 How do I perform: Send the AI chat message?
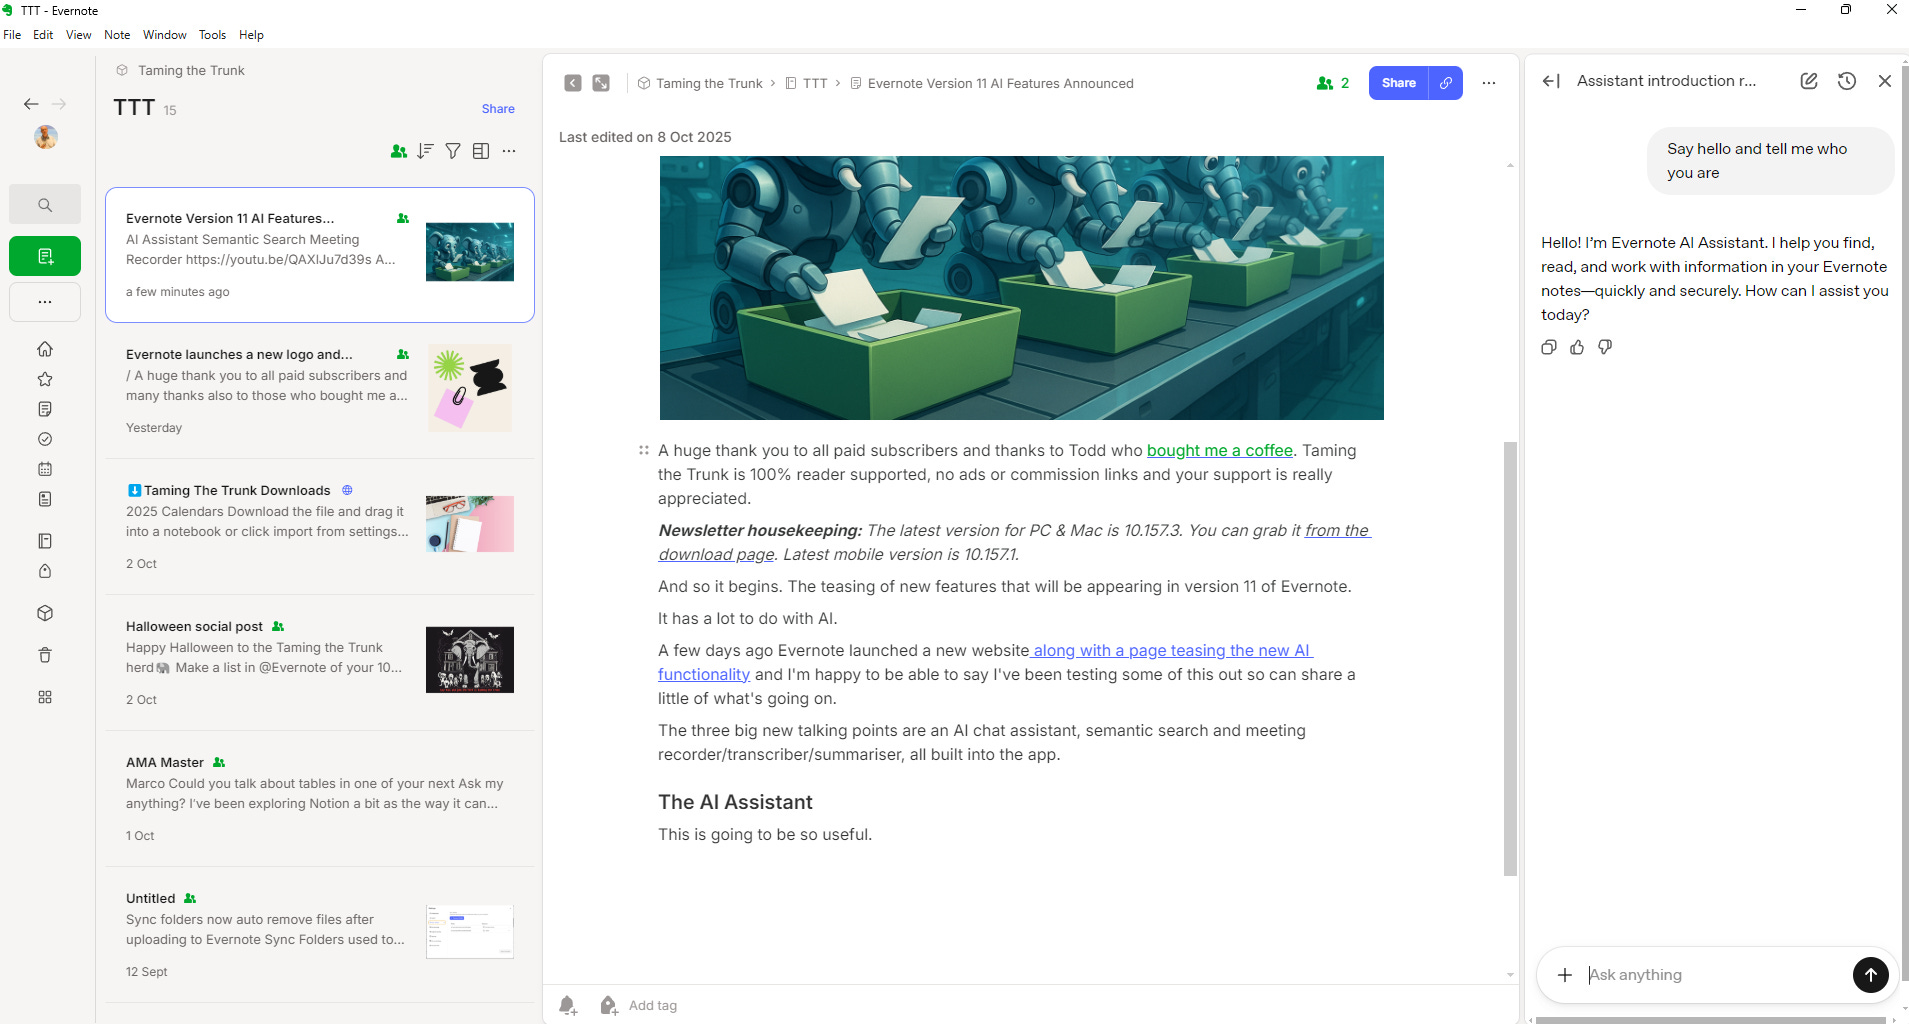tap(1871, 975)
